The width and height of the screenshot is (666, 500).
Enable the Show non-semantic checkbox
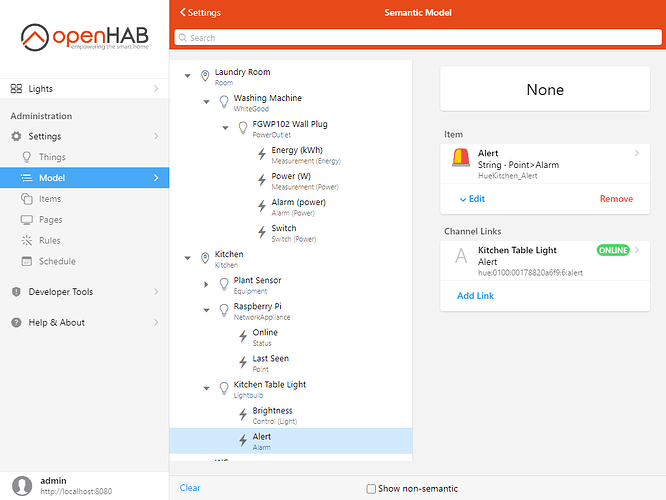[x=371, y=488]
